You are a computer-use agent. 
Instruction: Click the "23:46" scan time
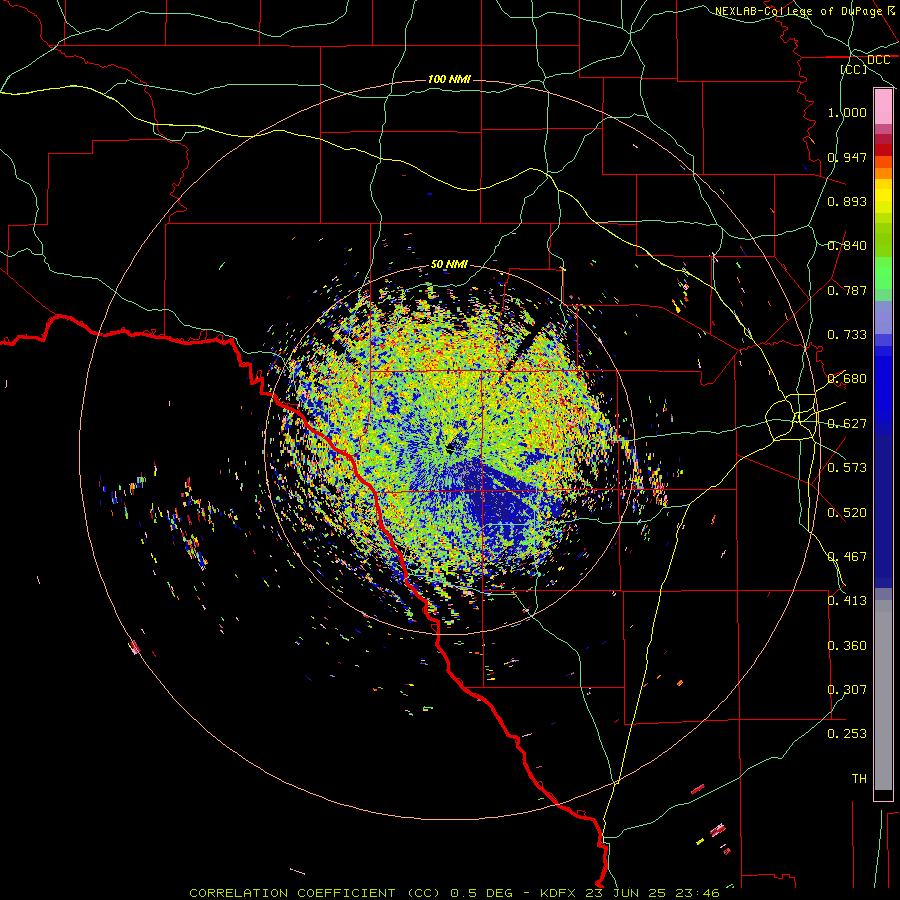(696, 893)
